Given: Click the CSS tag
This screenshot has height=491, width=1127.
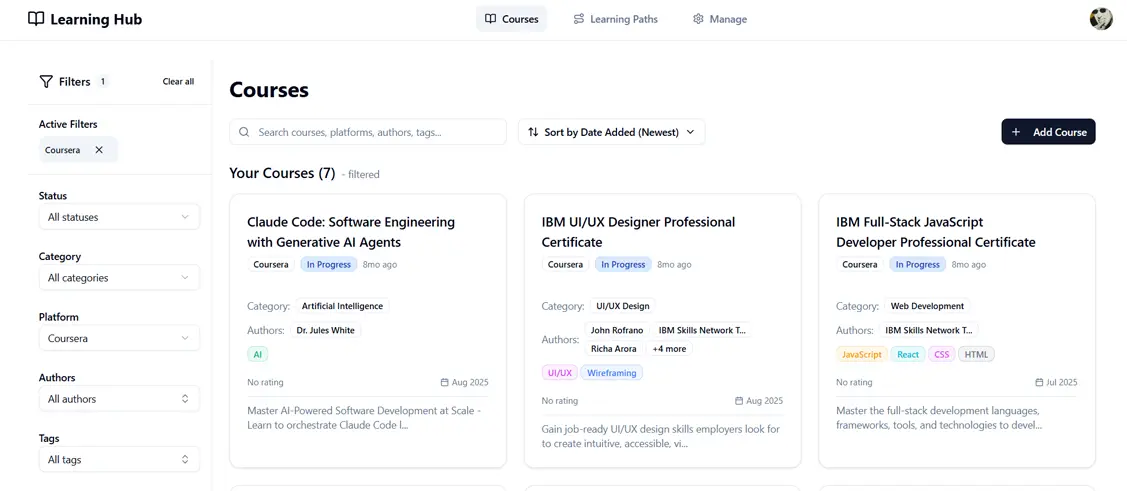Looking at the screenshot, I should (x=942, y=354).
